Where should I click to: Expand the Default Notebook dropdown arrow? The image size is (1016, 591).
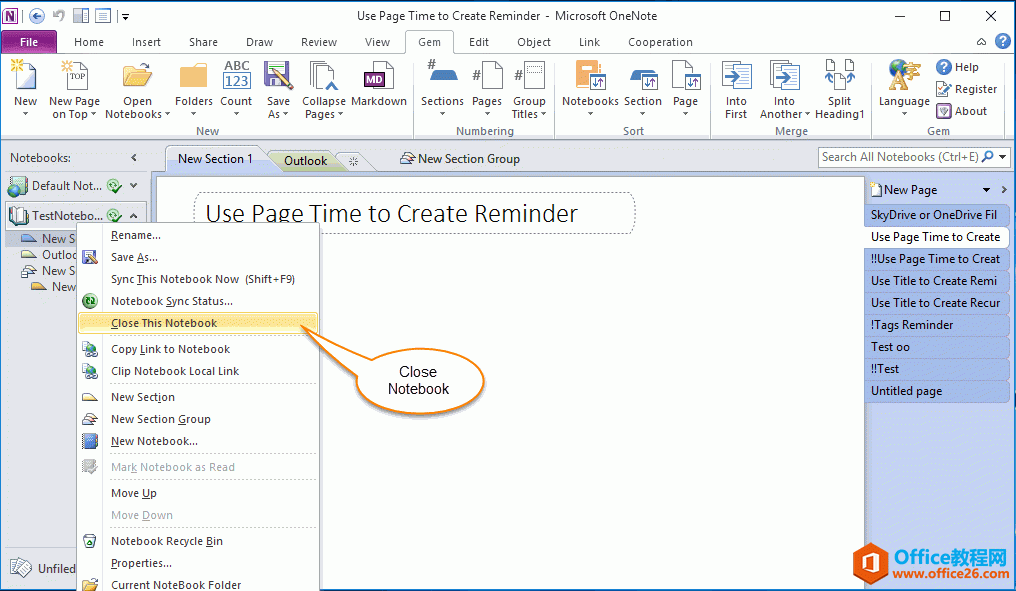click(134, 185)
